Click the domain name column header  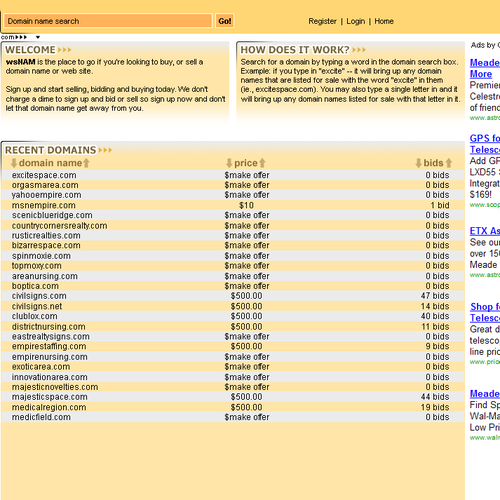pos(50,163)
